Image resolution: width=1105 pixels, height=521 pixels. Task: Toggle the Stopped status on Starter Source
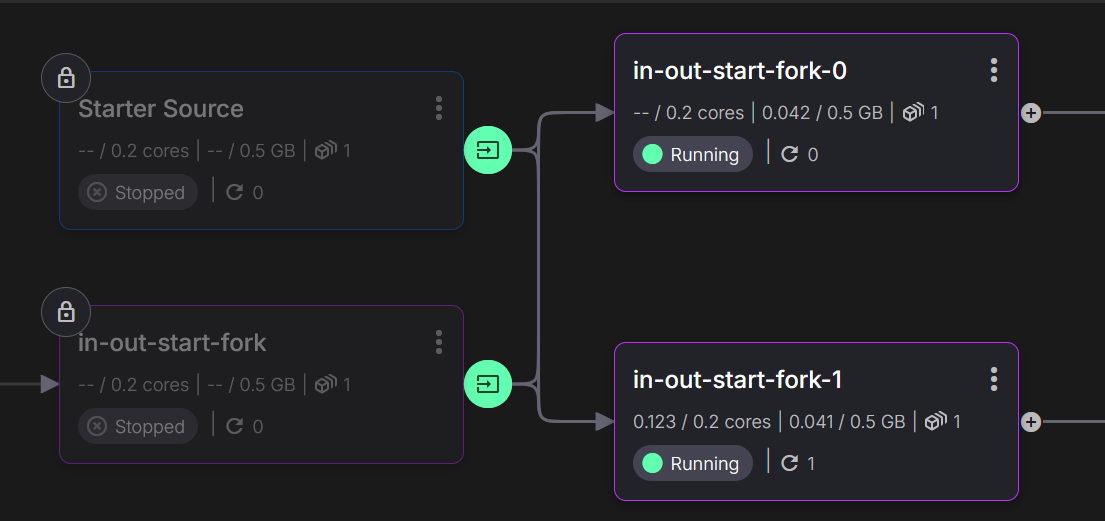[137, 192]
